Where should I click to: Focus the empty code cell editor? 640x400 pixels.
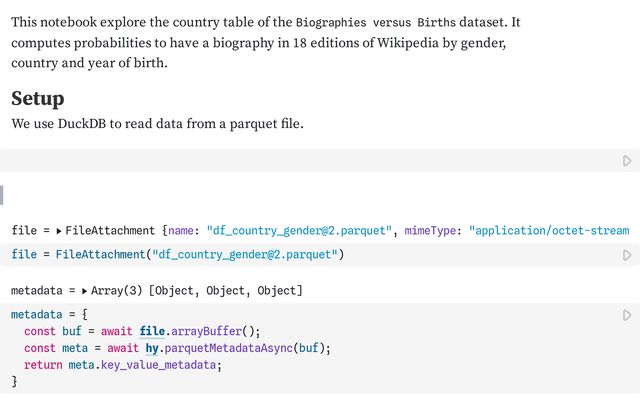(x=310, y=160)
